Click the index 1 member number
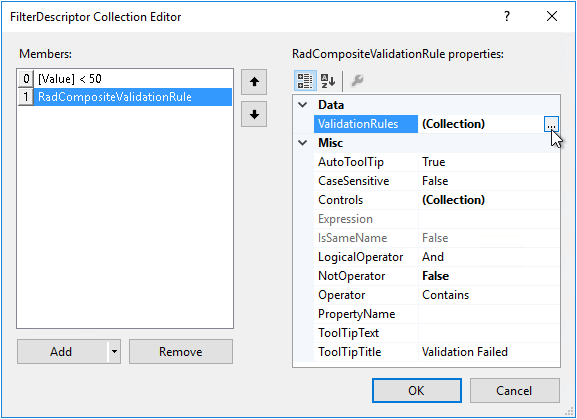577x419 pixels. pyautogui.click(x=26, y=97)
